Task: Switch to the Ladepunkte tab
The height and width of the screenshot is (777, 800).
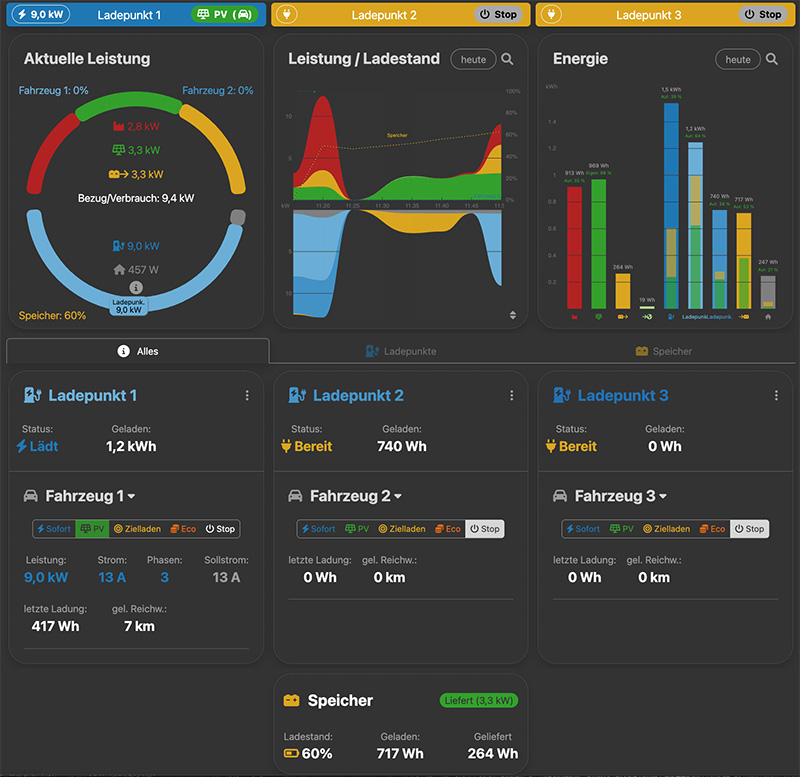Action: tap(400, 351)
